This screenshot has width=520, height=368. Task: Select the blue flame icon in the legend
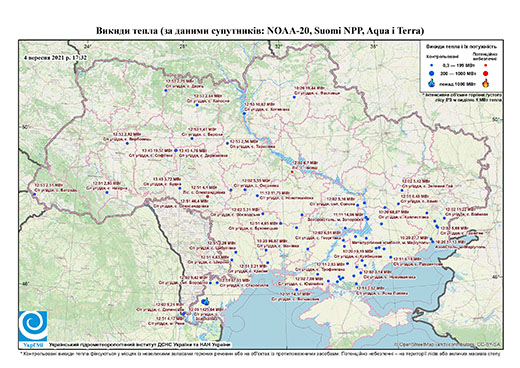pos(432,83)
